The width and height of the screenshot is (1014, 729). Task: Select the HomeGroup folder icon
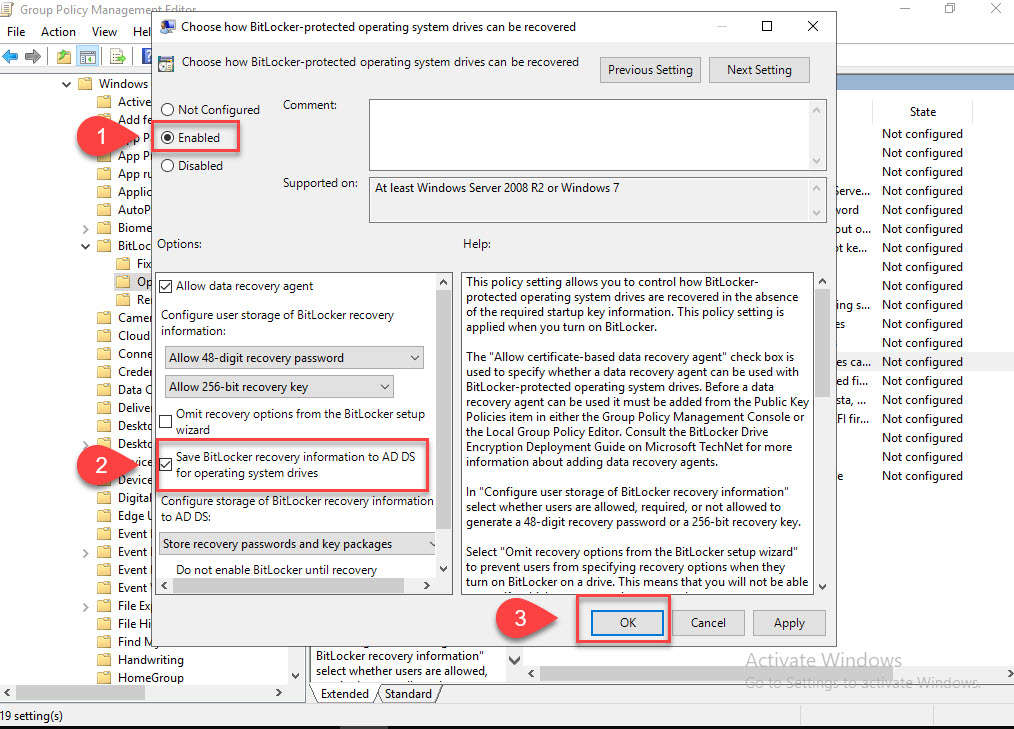[x=104, y=678]
